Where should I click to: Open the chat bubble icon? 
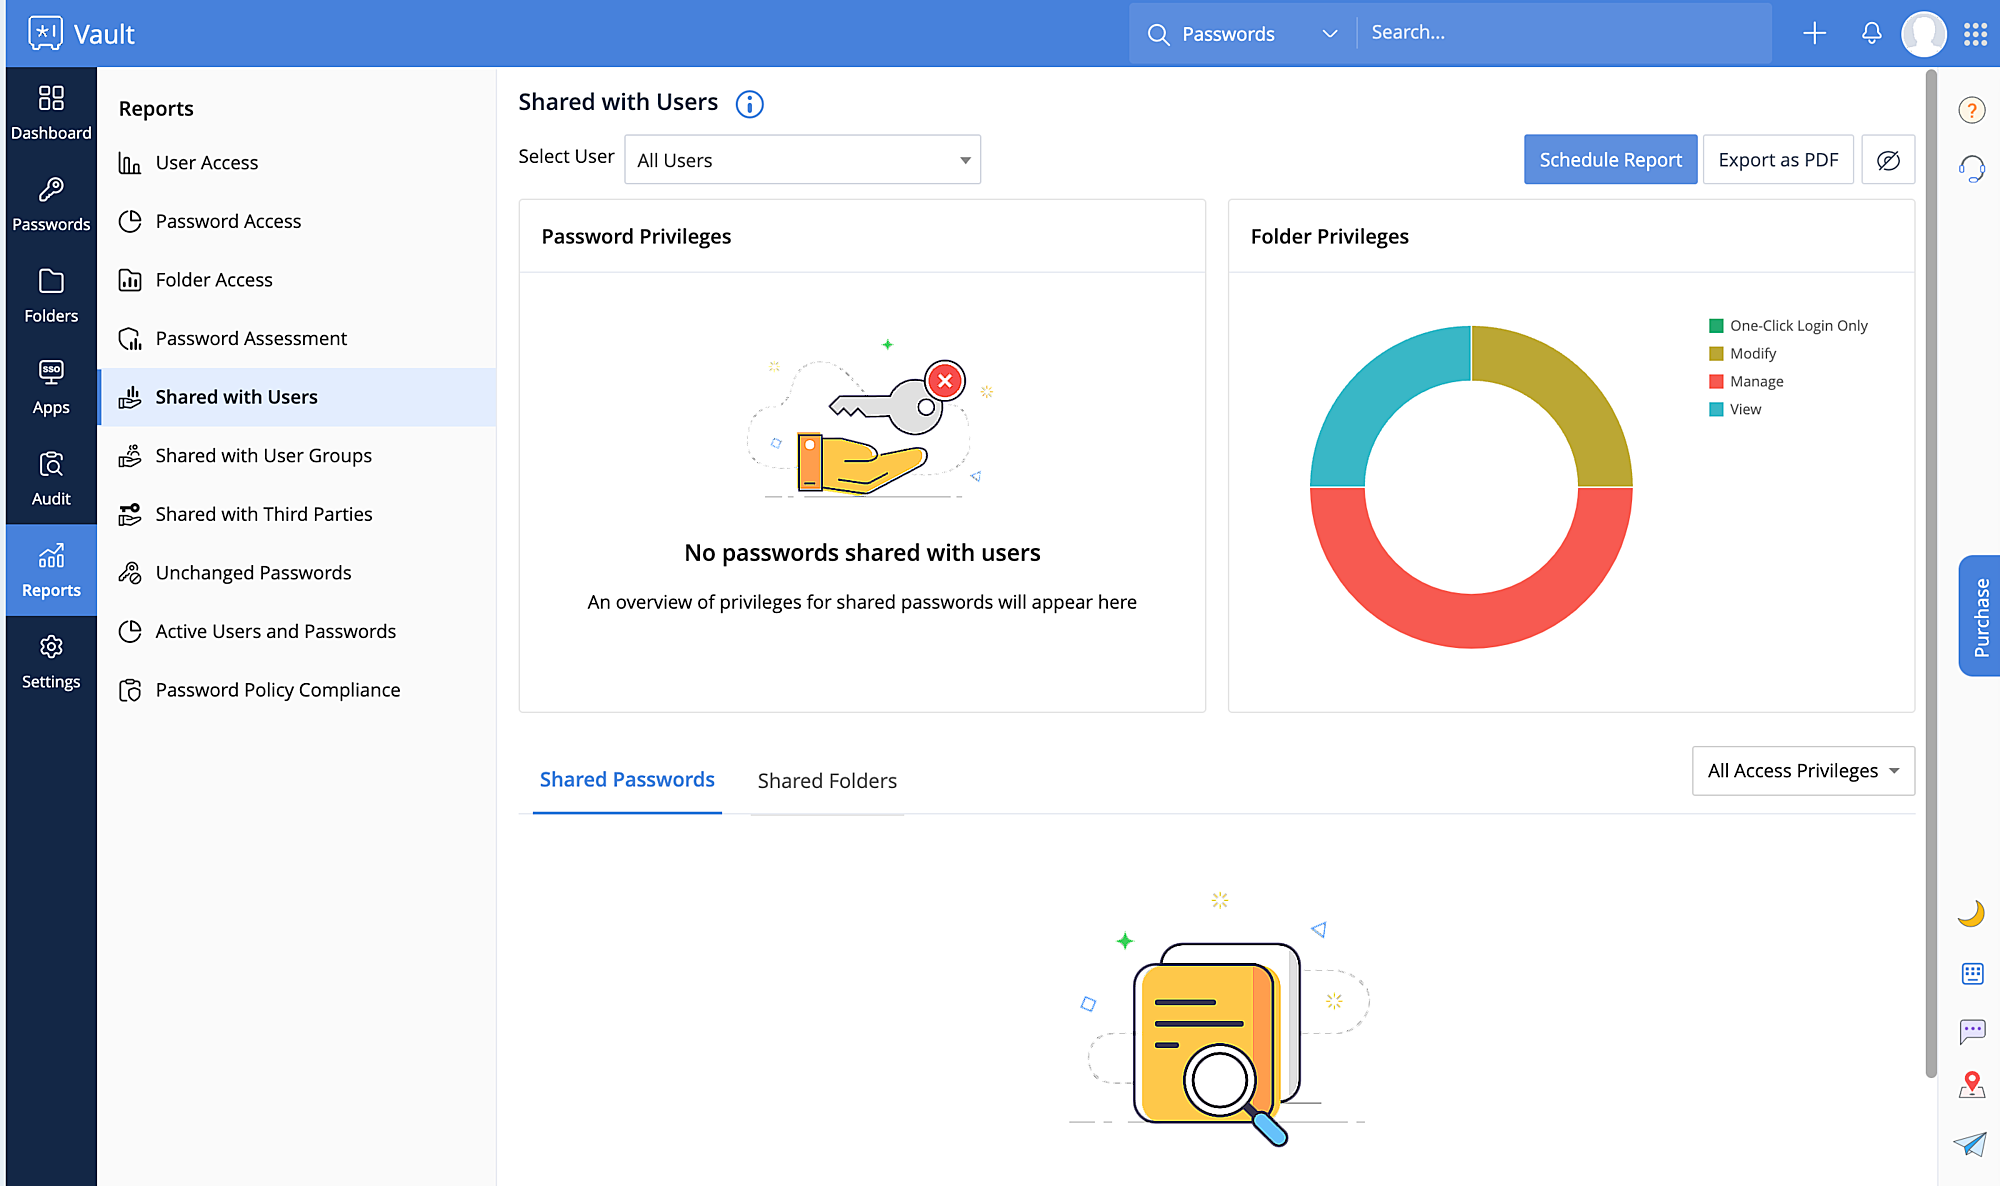point(1972,1030)
